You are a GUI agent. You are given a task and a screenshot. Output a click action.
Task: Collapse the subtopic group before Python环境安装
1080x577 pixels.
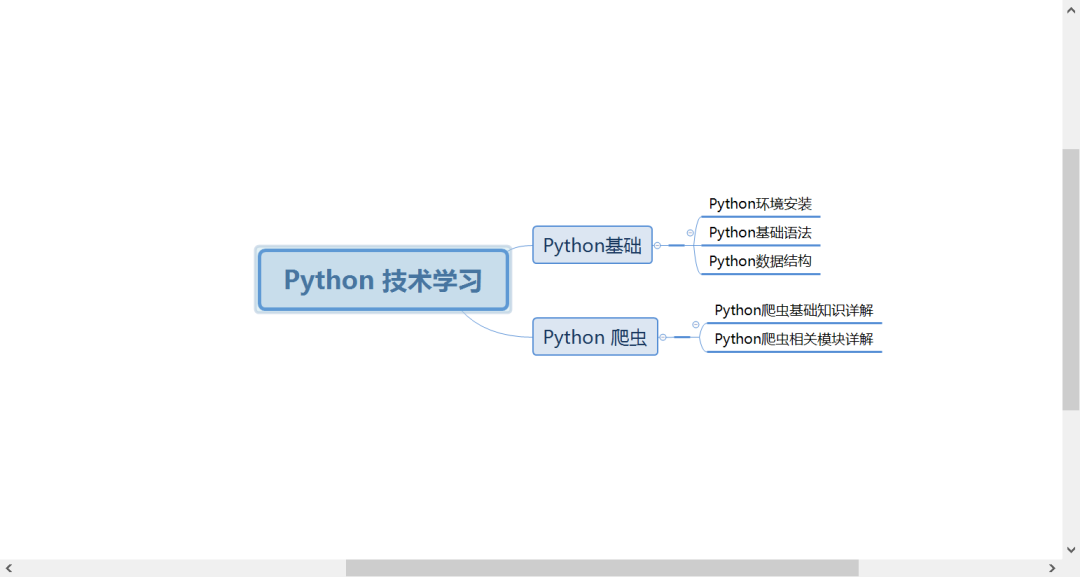point(689,232)
